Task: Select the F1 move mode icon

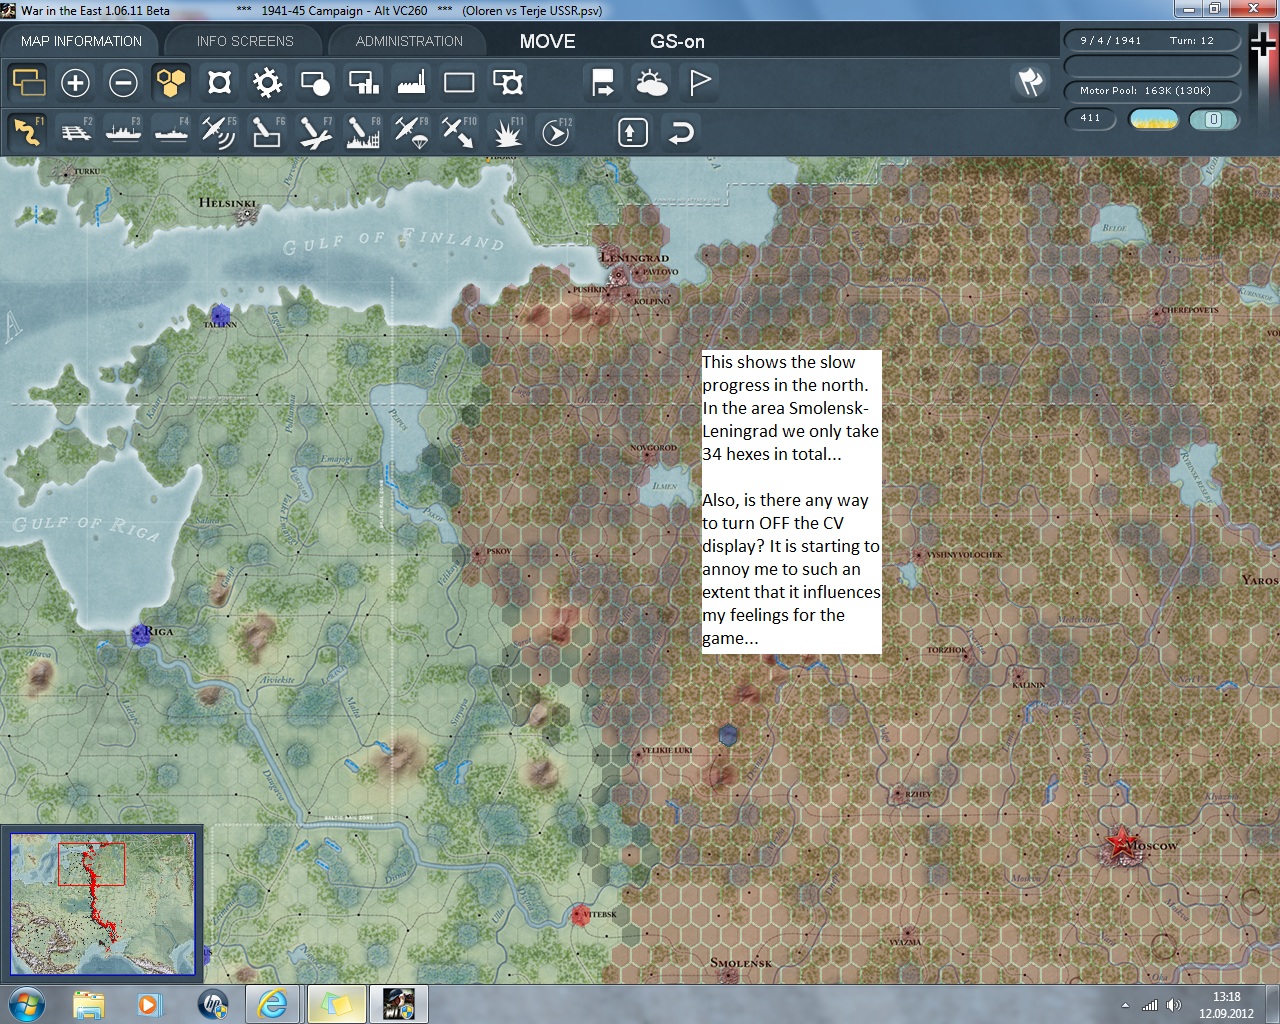Action: tap(28, 132)
